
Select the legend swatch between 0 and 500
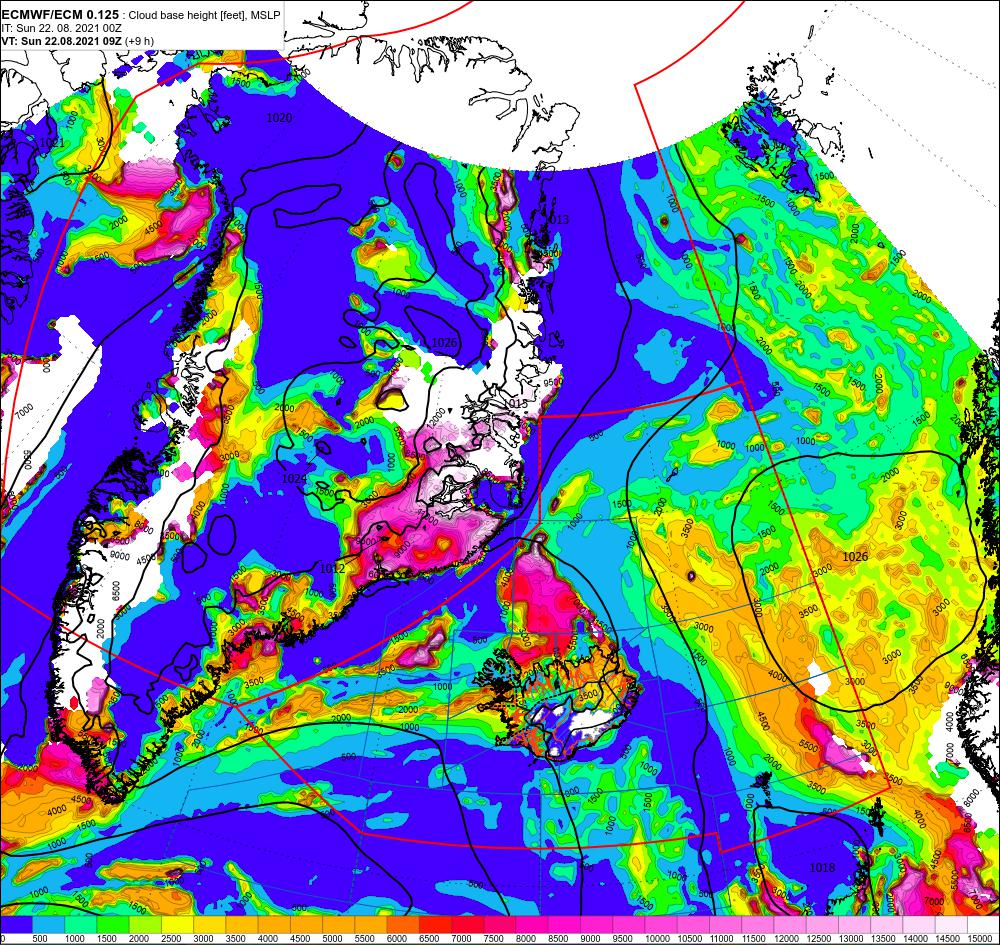[16, 923]
